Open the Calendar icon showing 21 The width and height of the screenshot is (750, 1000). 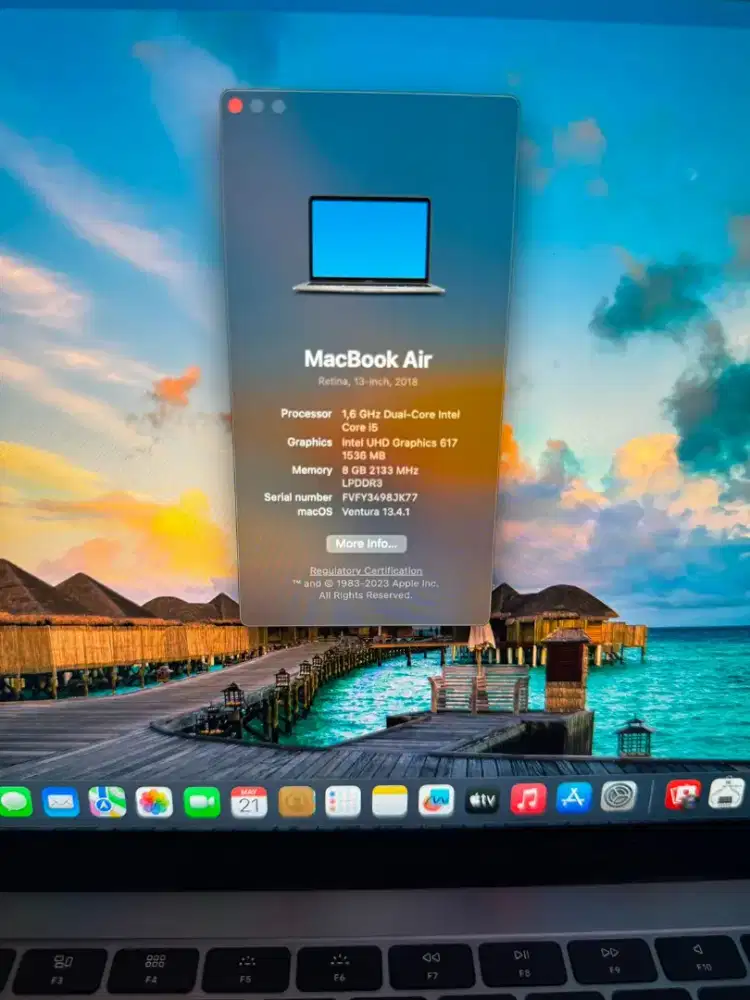pyautogui.click(x=249, y=802)
